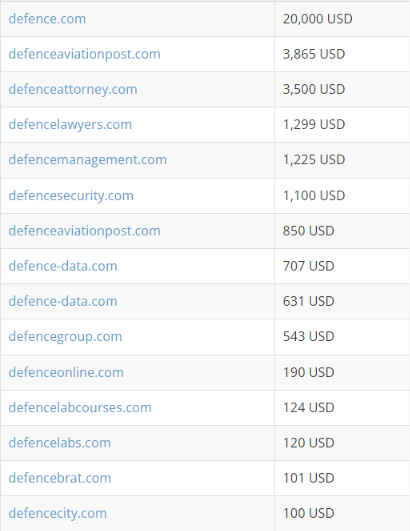Select the defencemanagement.com link
This screenshot has width=410, height=531.
pos(88,160)
